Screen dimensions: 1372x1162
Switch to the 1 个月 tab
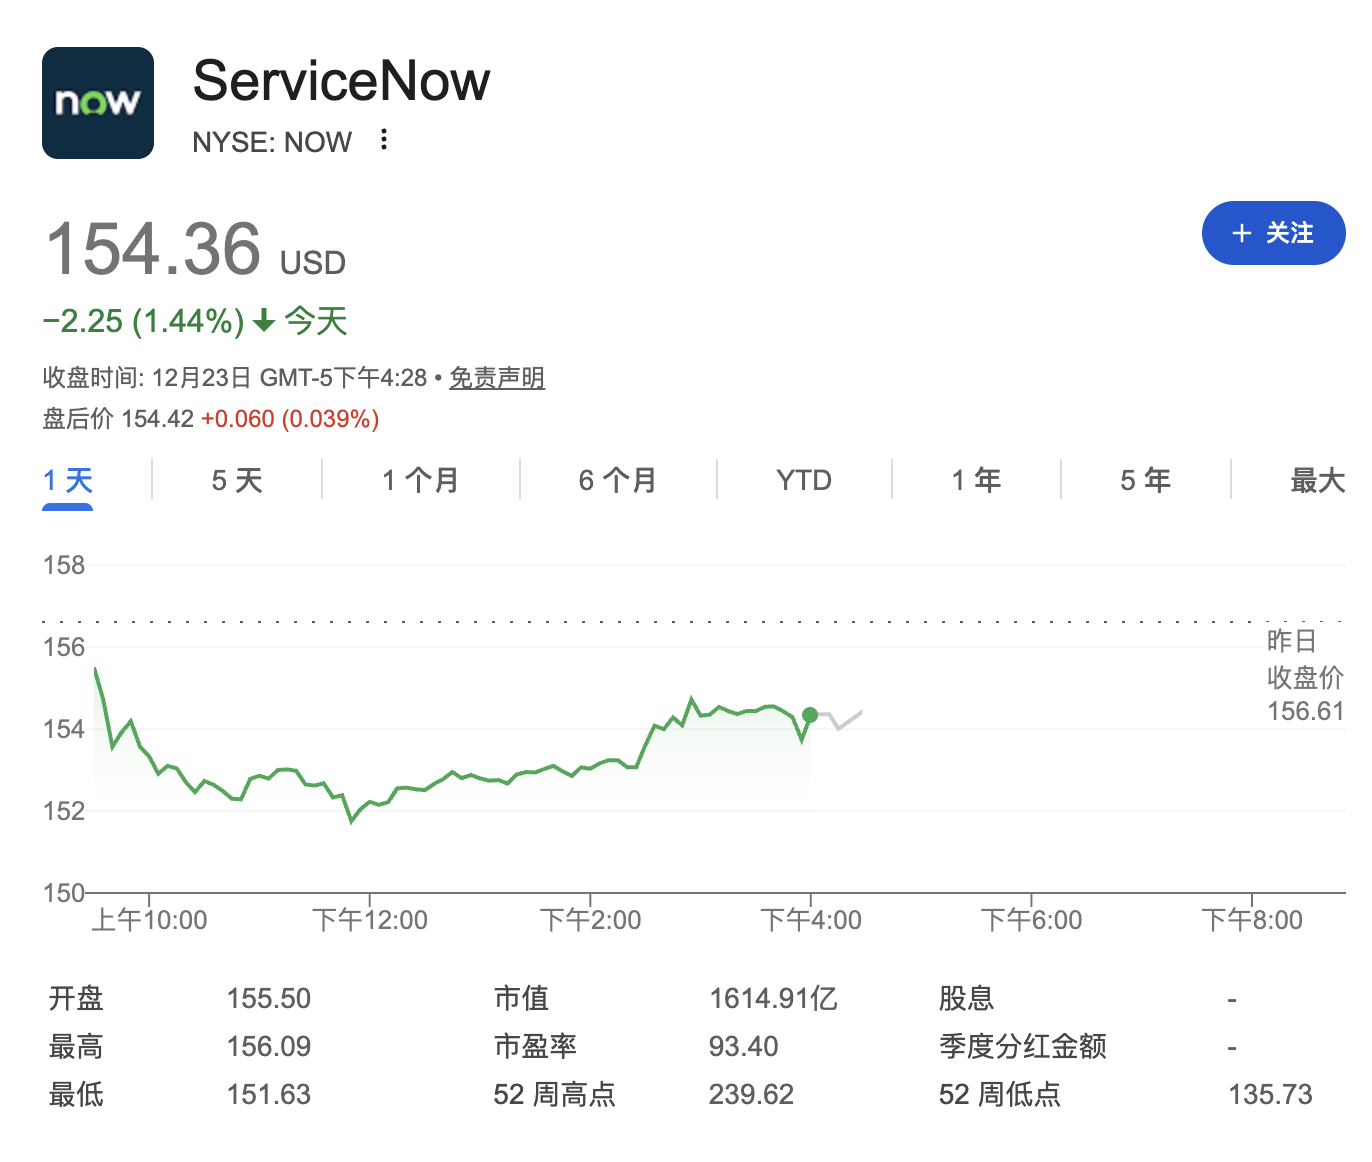pyautogui.click(x=420, y=481)
